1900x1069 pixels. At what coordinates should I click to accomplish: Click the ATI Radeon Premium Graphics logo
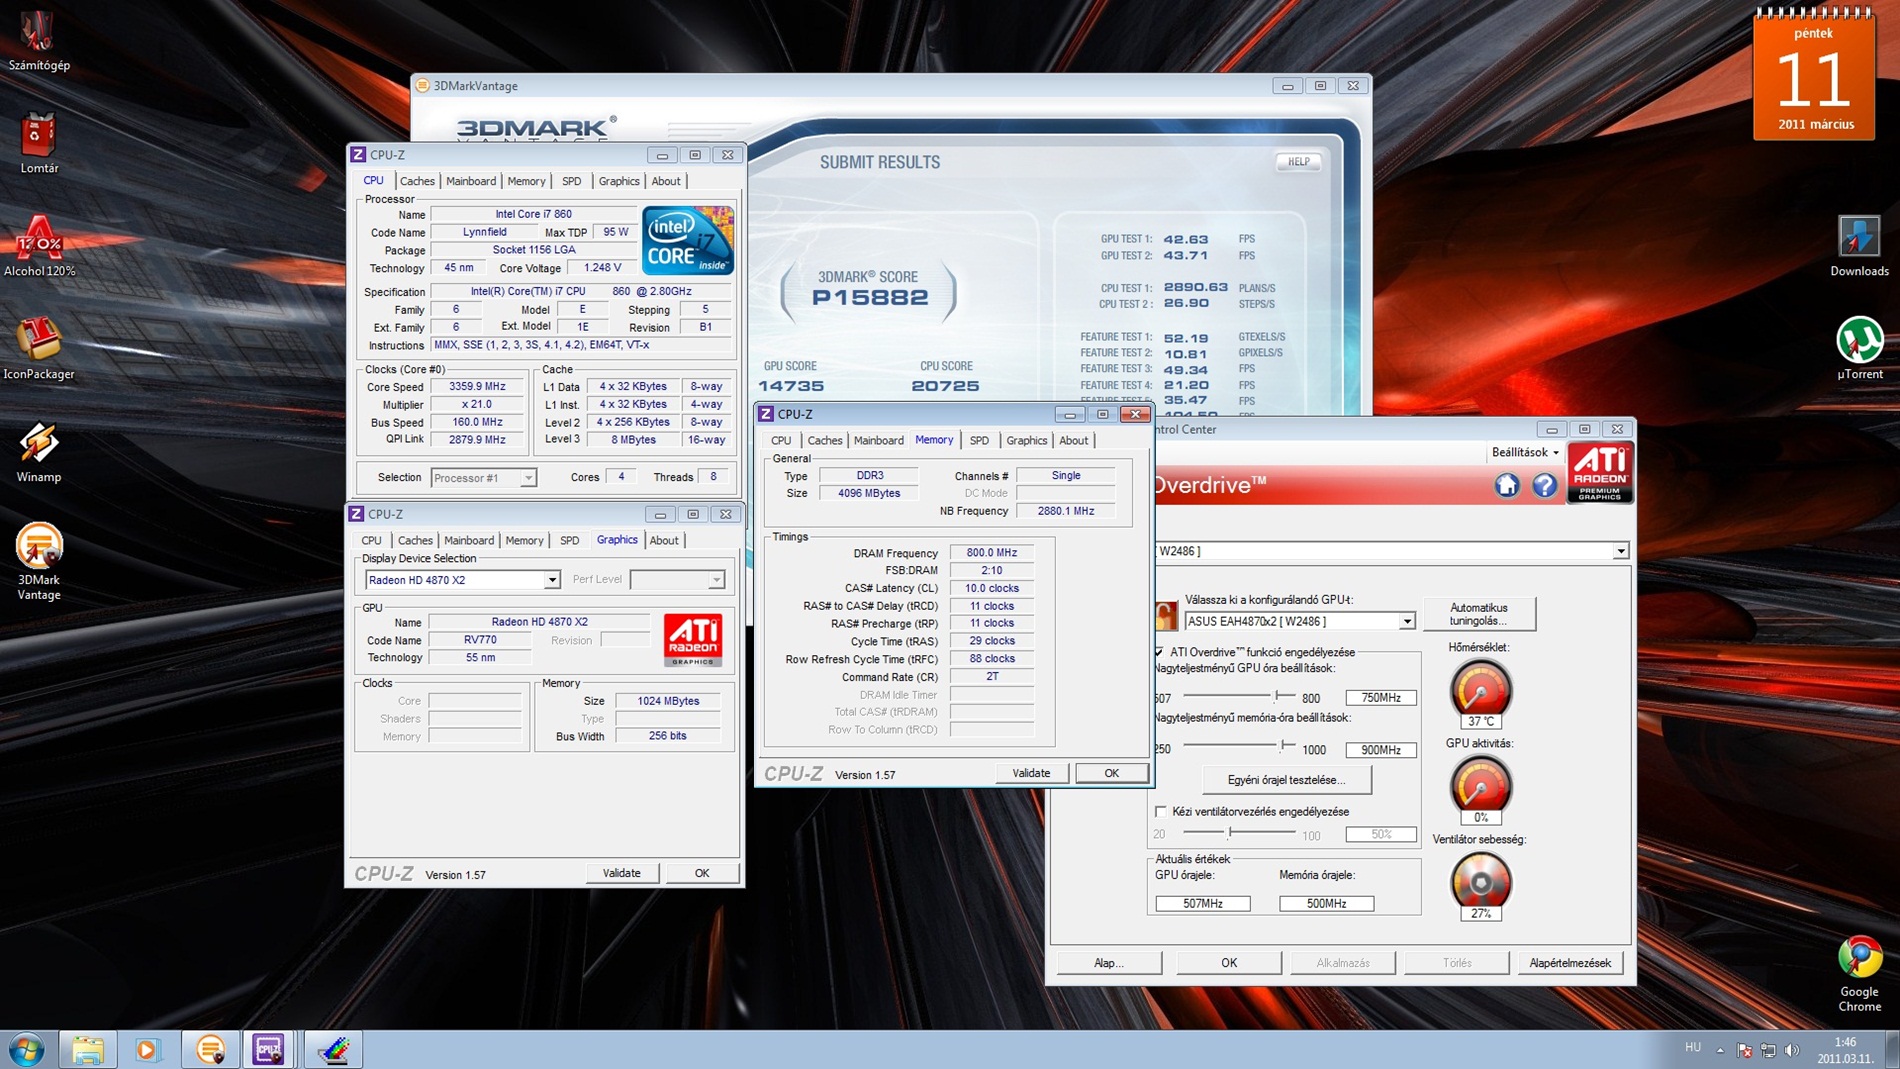coord(1600,473)
